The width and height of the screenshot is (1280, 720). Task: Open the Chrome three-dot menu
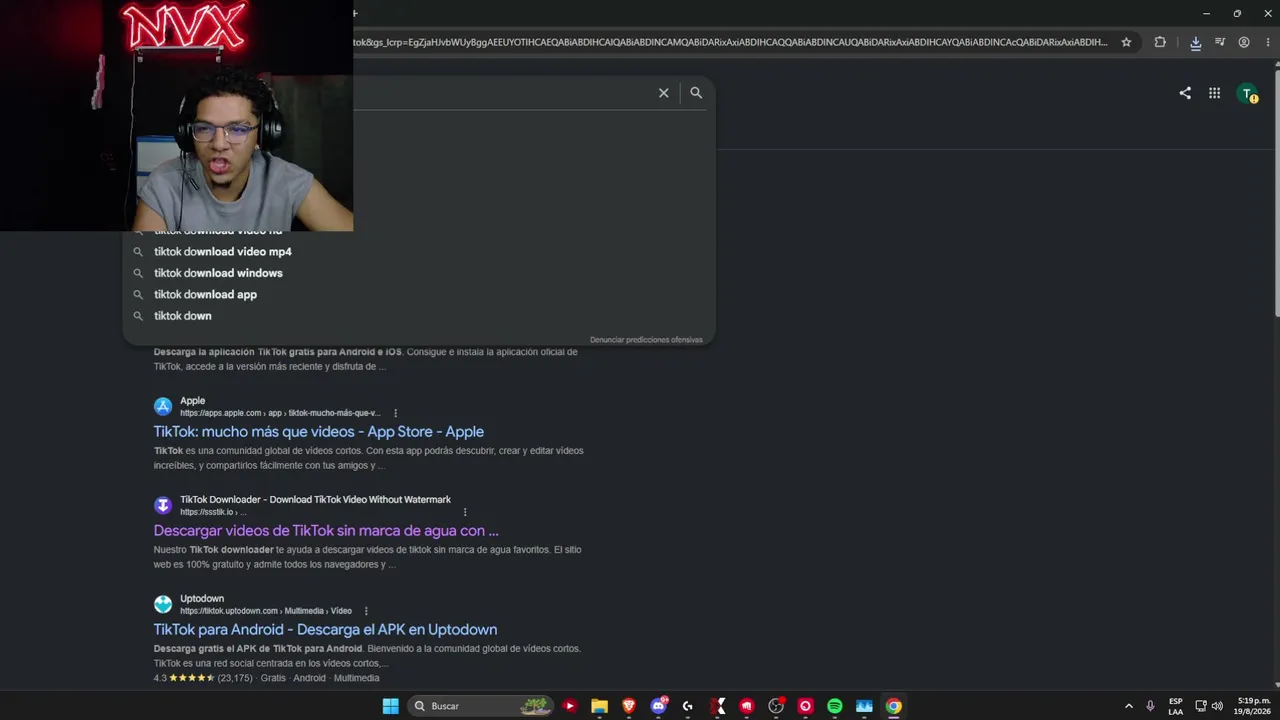tap(1268, 42)
